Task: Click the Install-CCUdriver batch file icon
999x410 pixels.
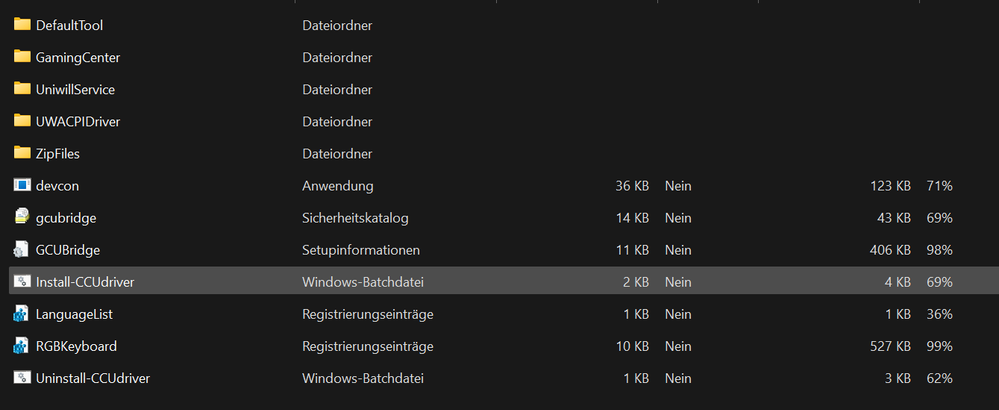Action: pyautogui.click(x=22, y=282)
